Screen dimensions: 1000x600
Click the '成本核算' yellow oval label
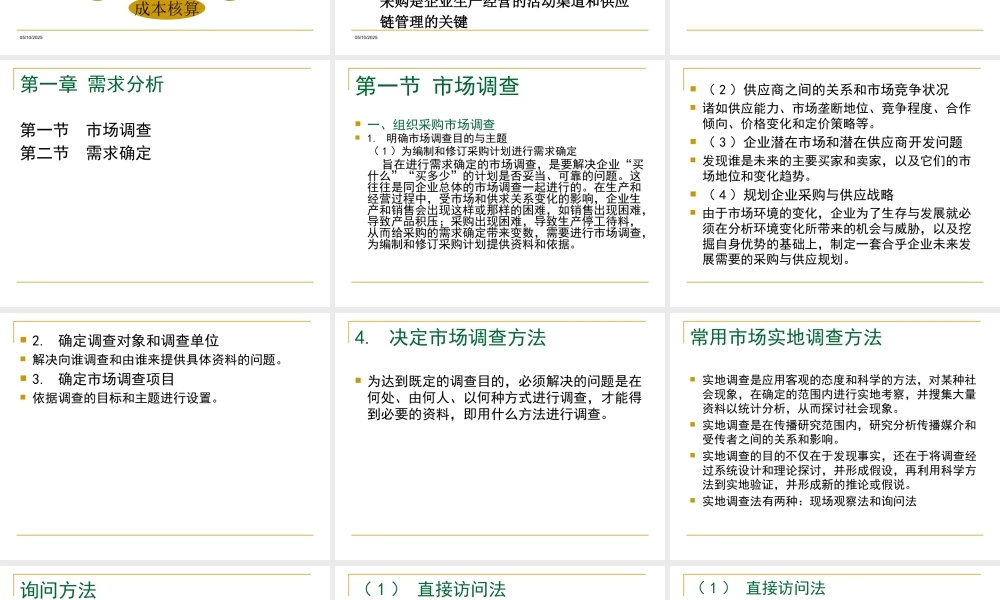pos(166,9)
